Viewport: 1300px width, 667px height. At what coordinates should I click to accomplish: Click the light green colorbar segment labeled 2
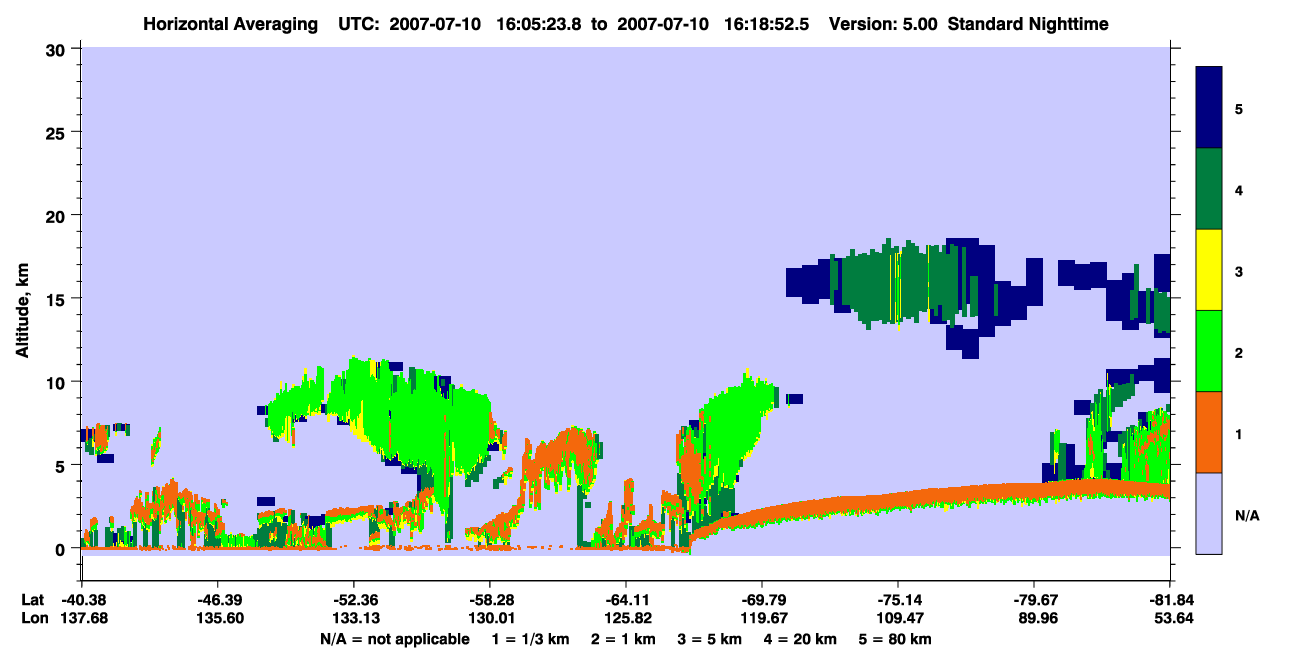(x=1209, y=351)
